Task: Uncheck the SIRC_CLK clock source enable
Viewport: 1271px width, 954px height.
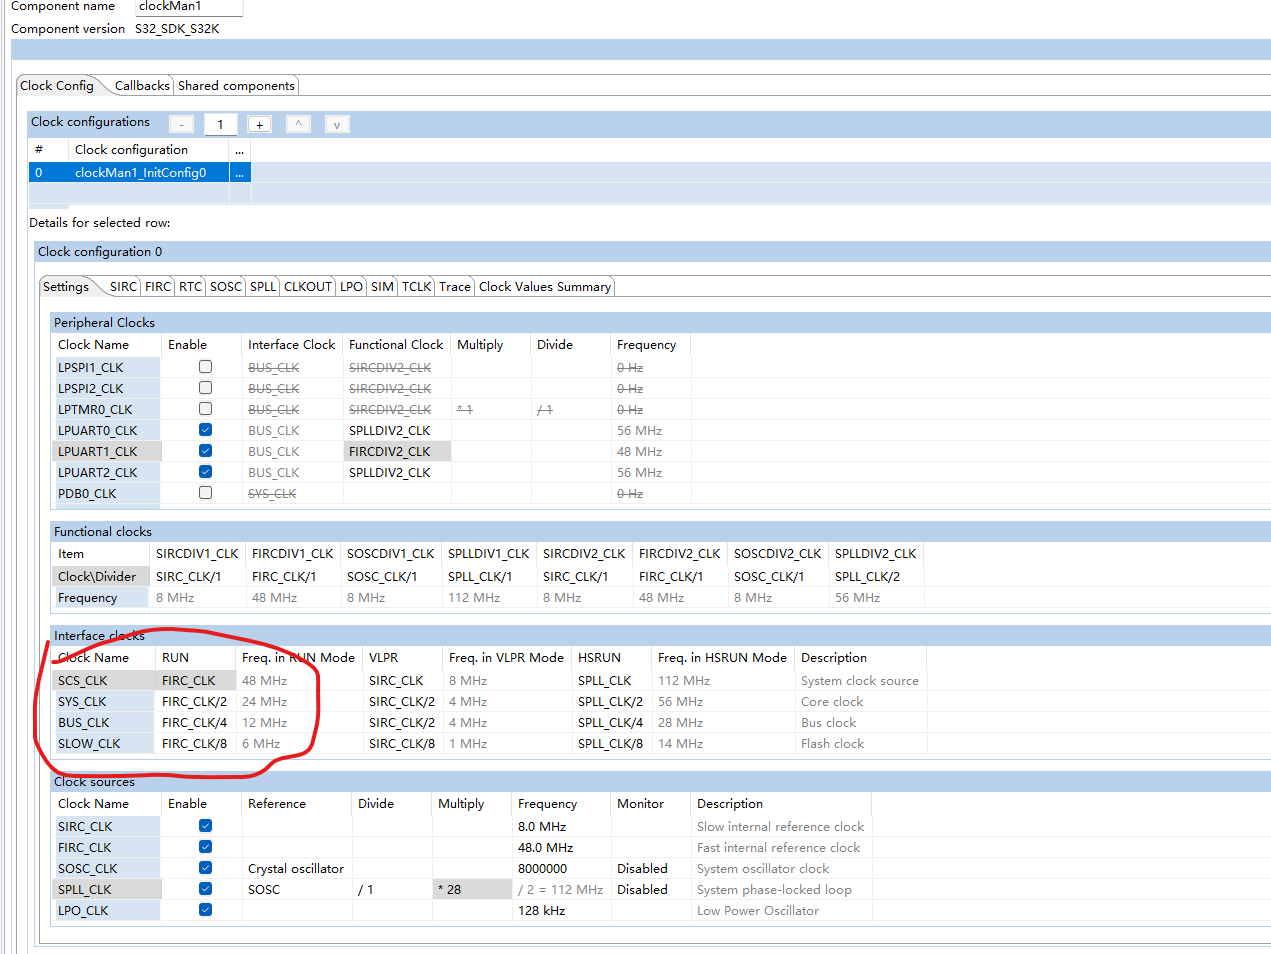Action: tap(205, 825)
